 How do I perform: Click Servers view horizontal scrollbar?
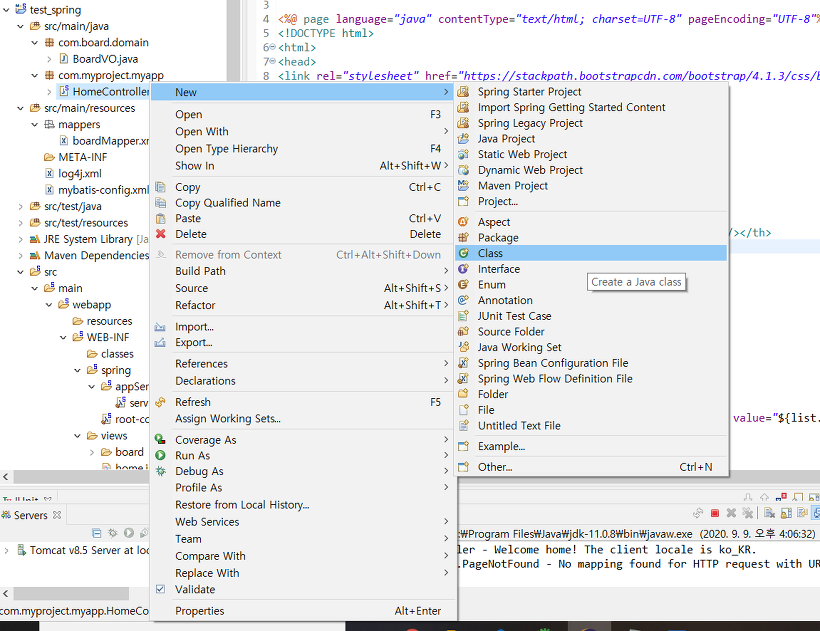(71, 593)
